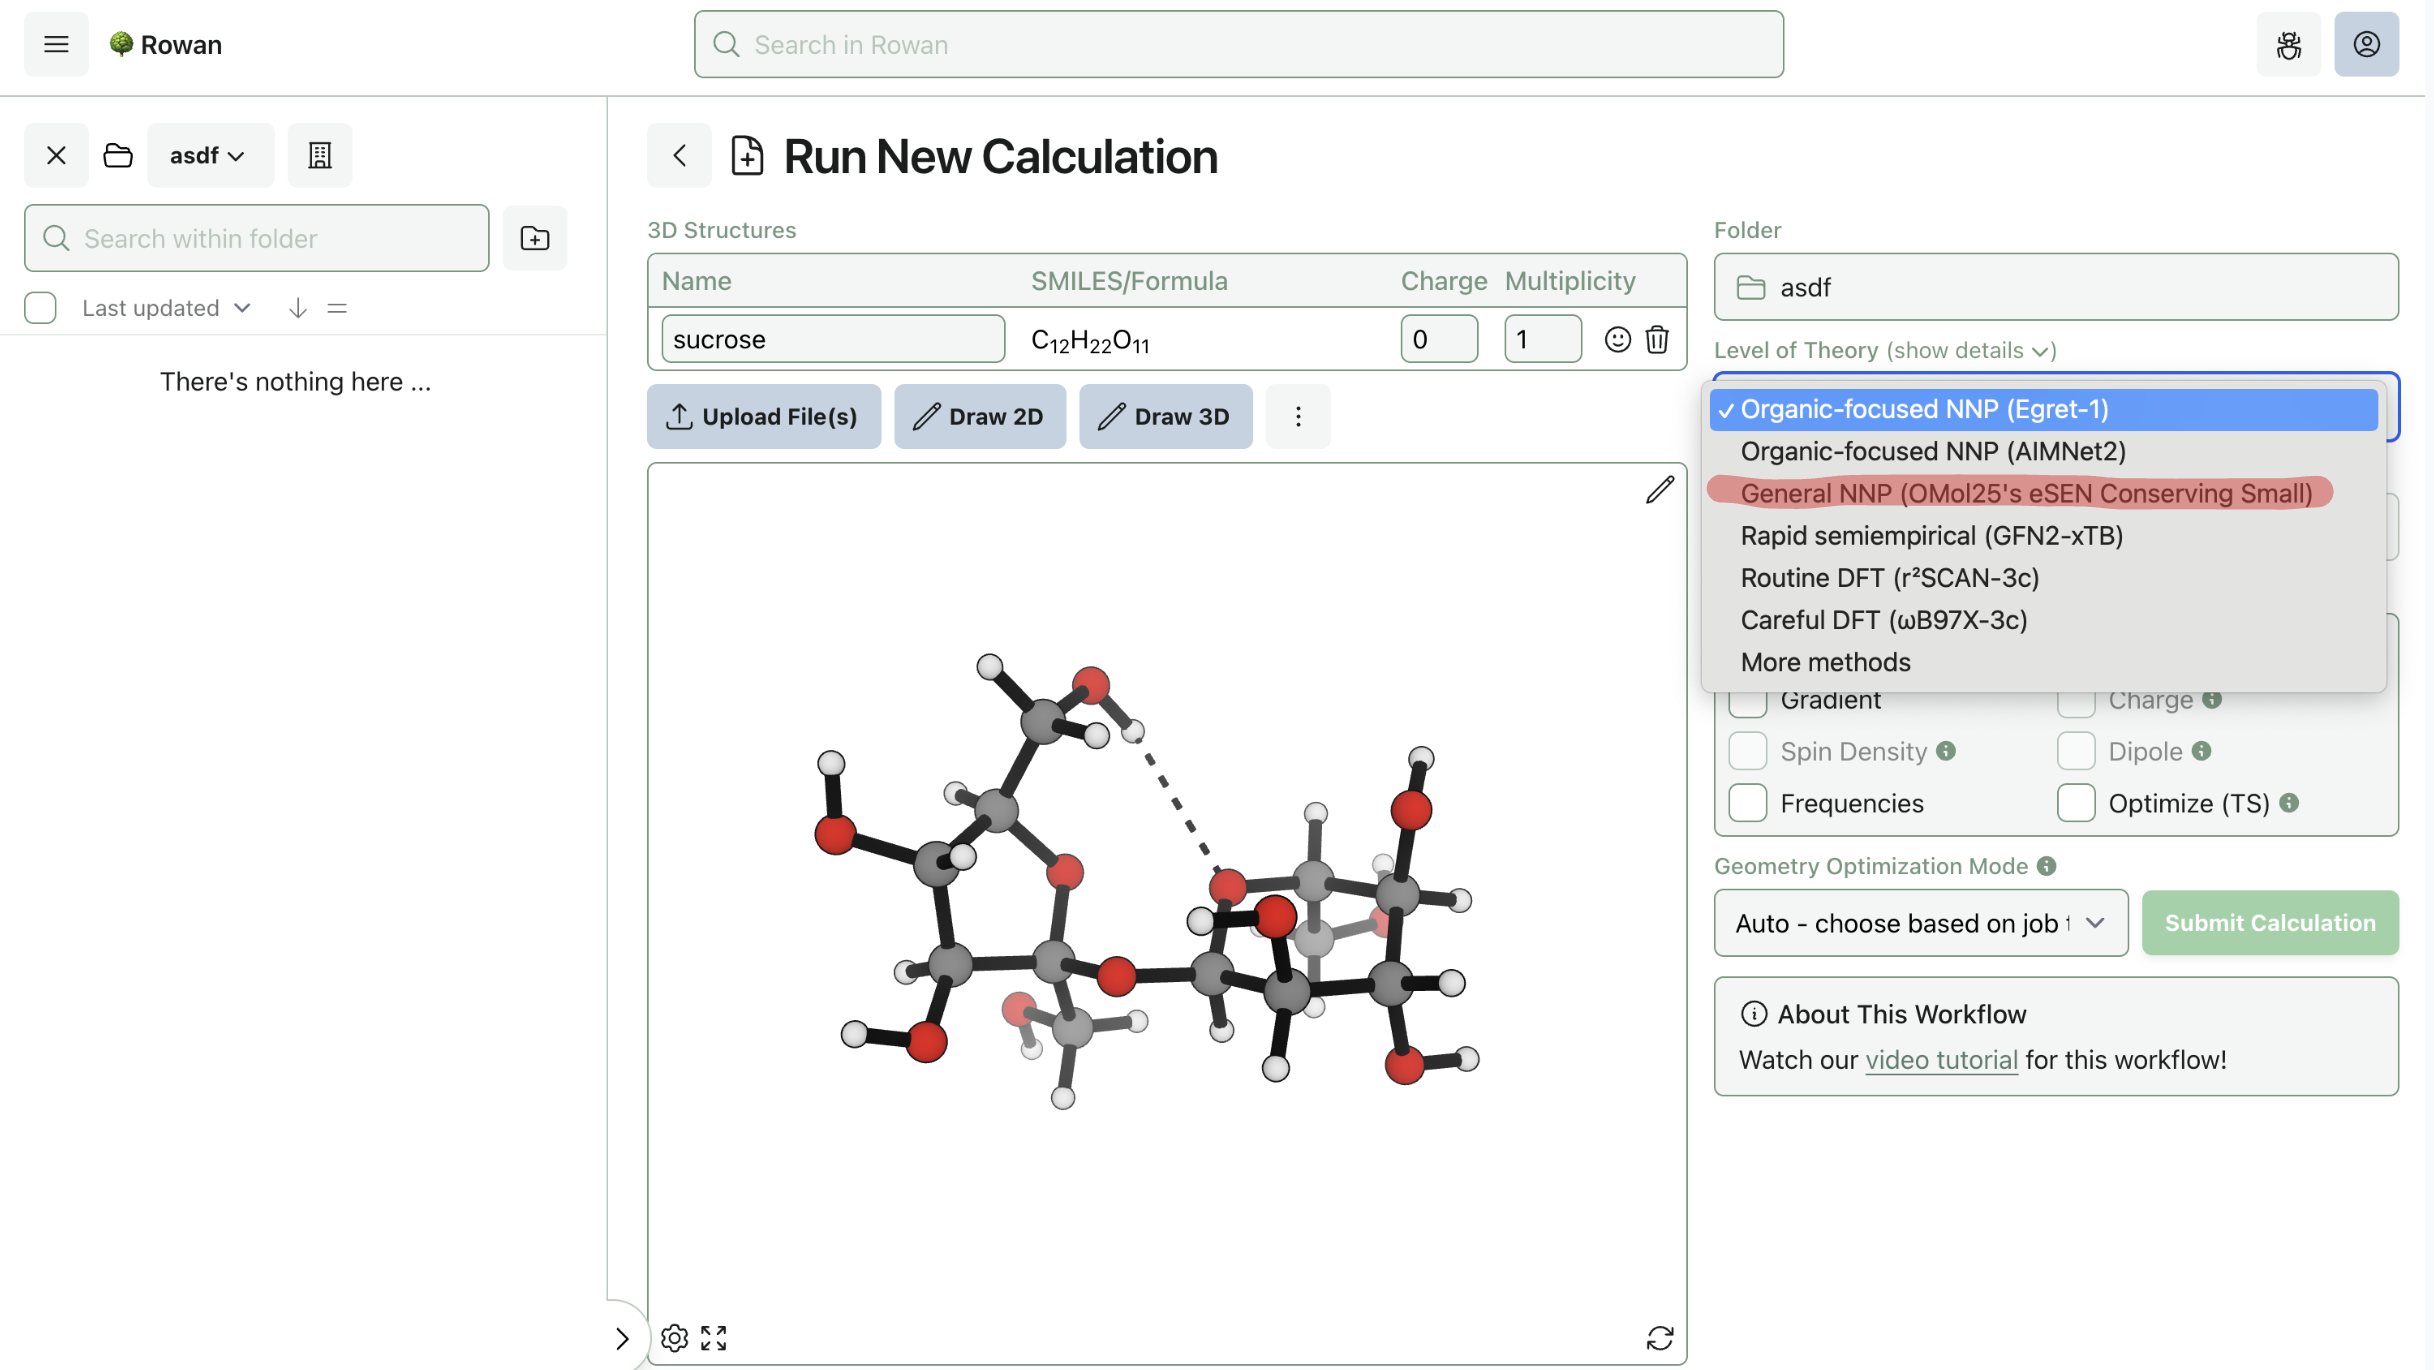Tick the Optimize (TS) checkbox
This screenshot has width=2434, height=1370.
[2076, 803]
